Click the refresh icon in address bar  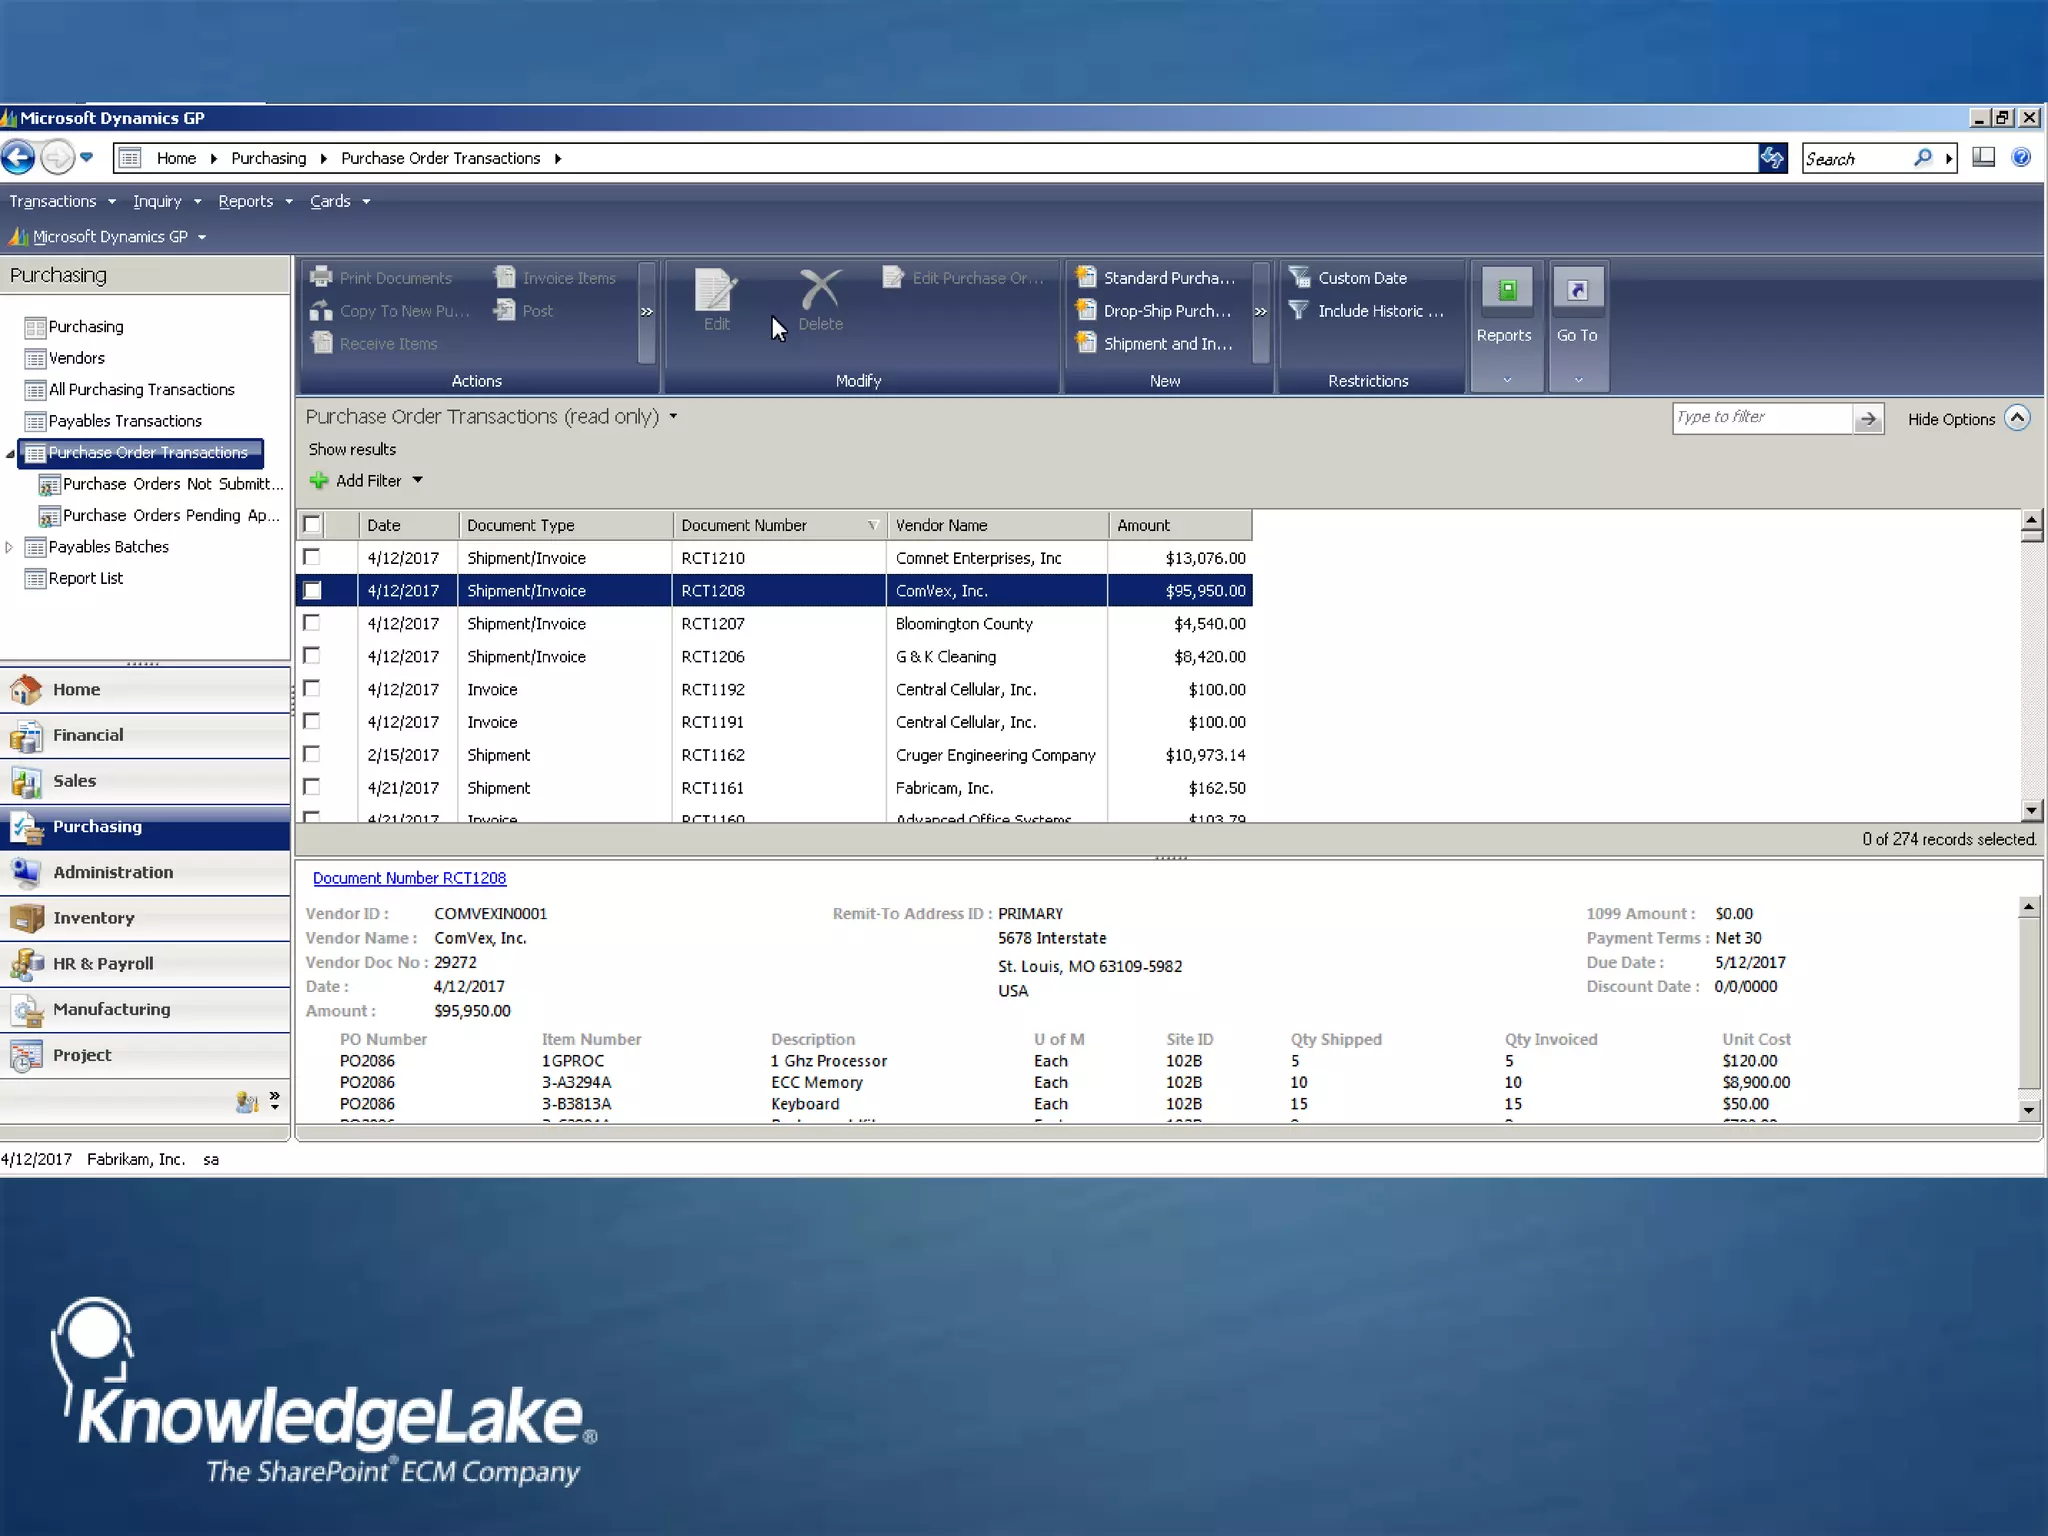point(1772,157)
